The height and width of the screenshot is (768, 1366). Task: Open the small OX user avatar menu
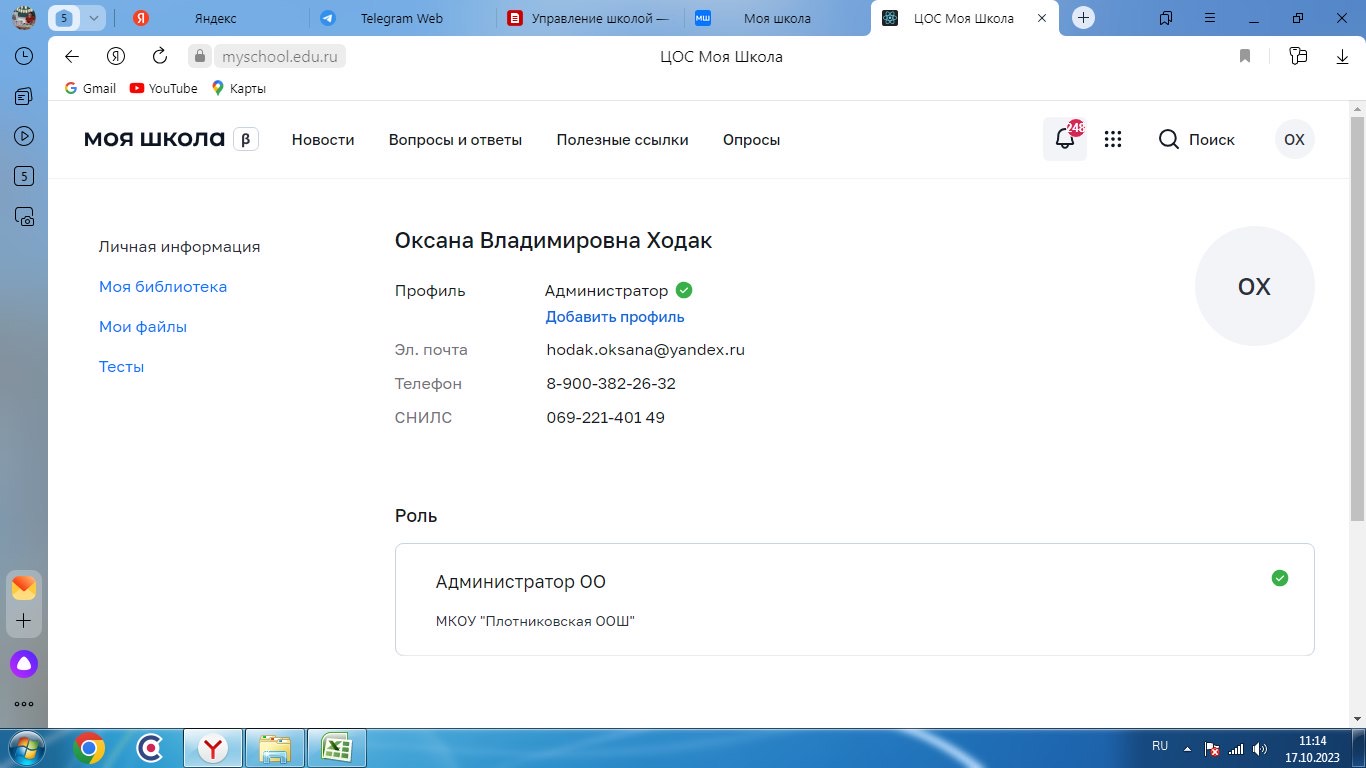coord(1294,140)
